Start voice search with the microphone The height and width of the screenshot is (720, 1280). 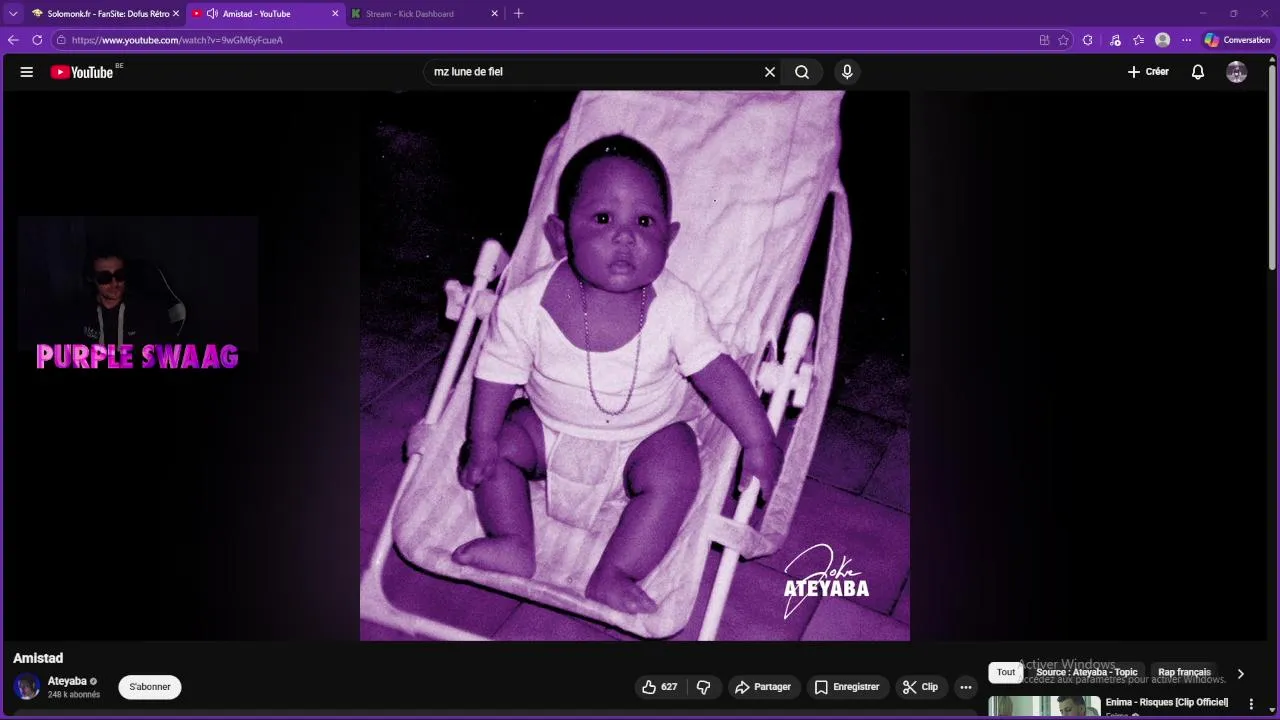click(847, 72)
